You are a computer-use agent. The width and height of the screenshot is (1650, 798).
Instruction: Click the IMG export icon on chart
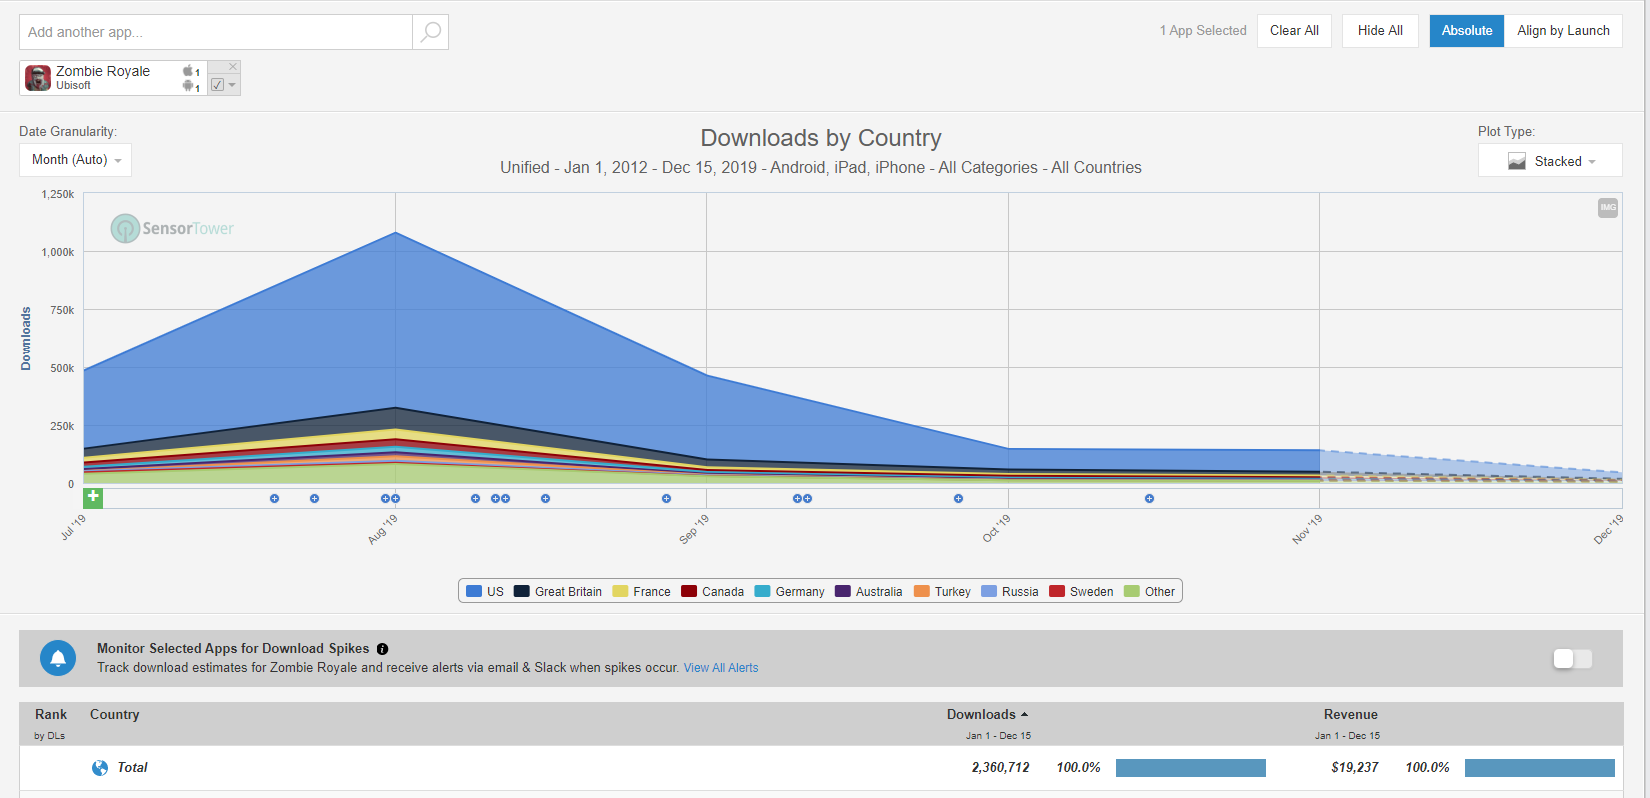click(x=1608, y=208)
